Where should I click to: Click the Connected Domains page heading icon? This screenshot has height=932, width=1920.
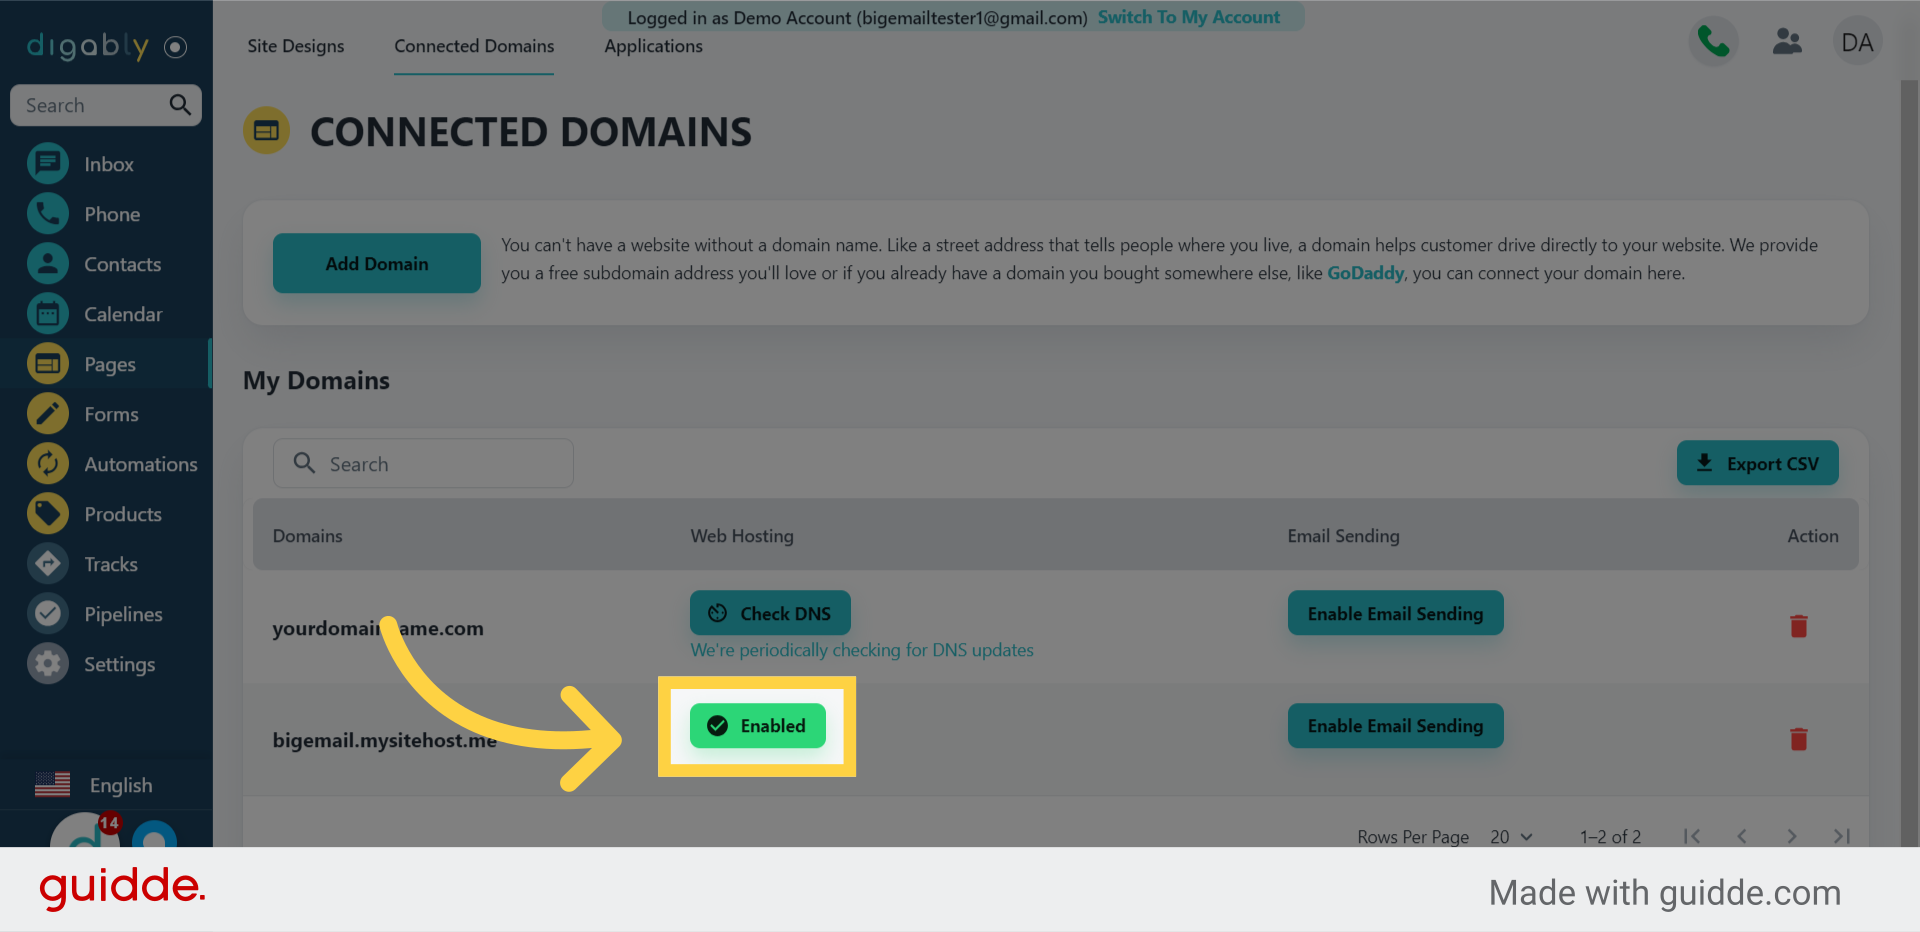[x=267, y=131]
